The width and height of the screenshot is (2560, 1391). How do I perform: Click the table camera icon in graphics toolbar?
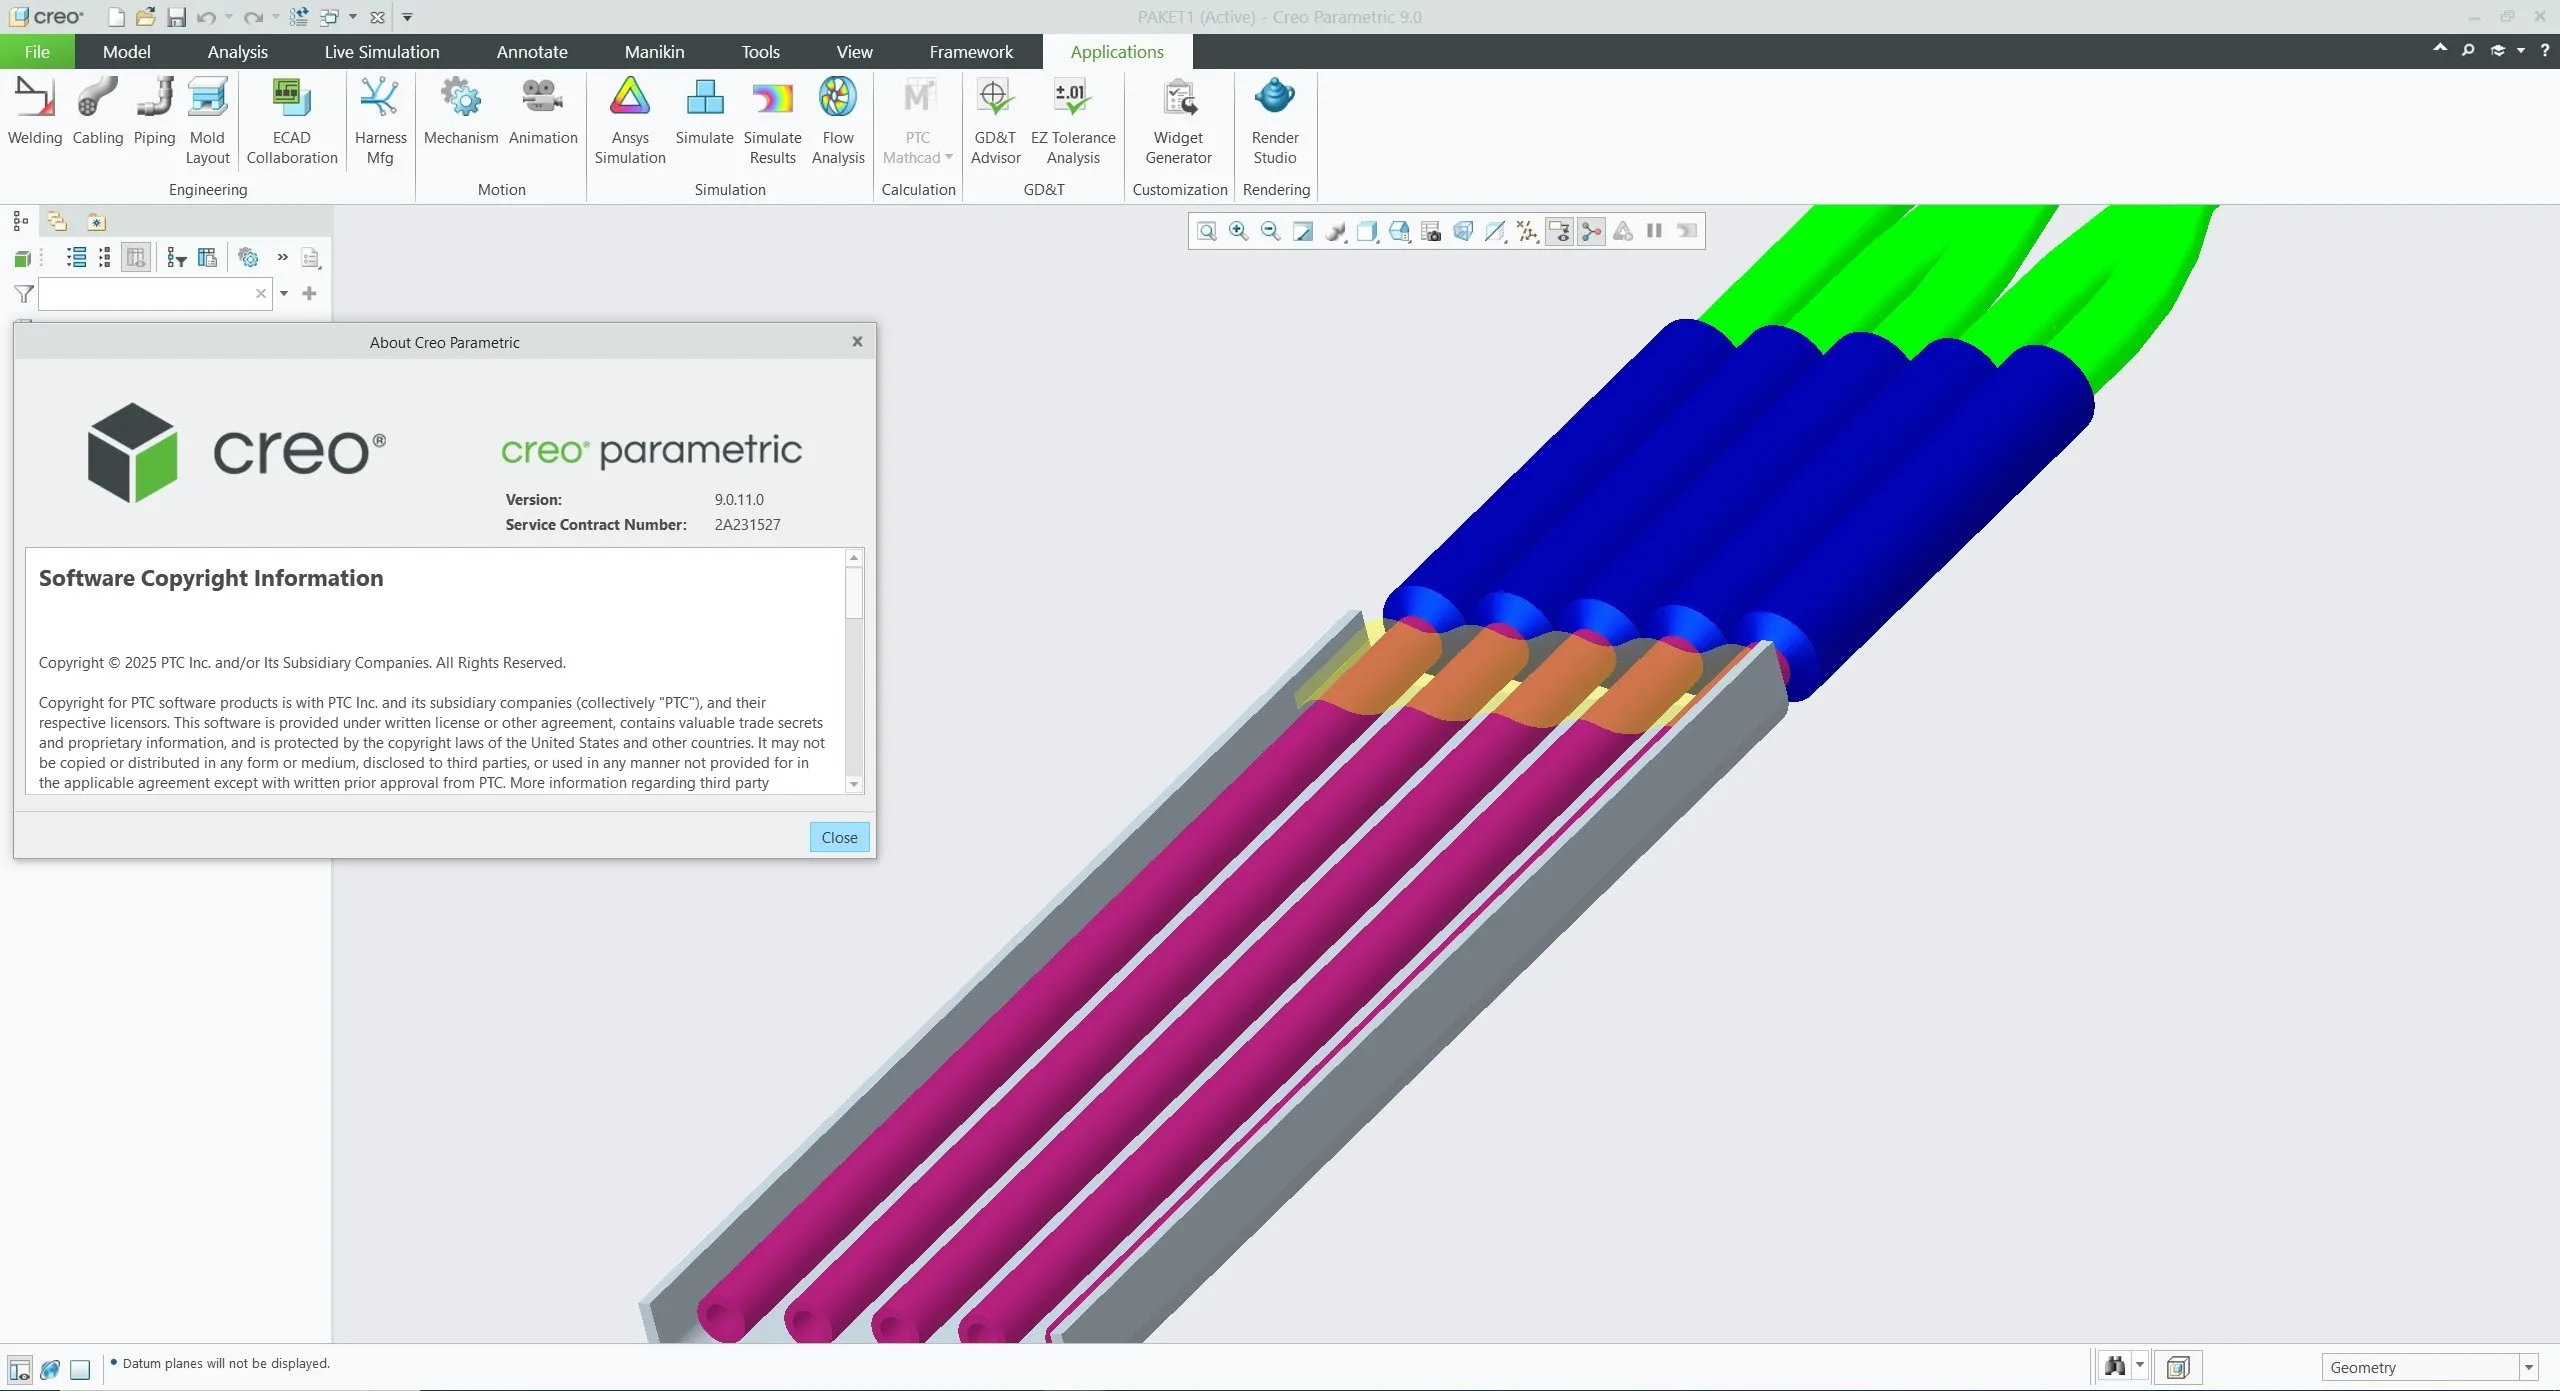point(1431,232)
